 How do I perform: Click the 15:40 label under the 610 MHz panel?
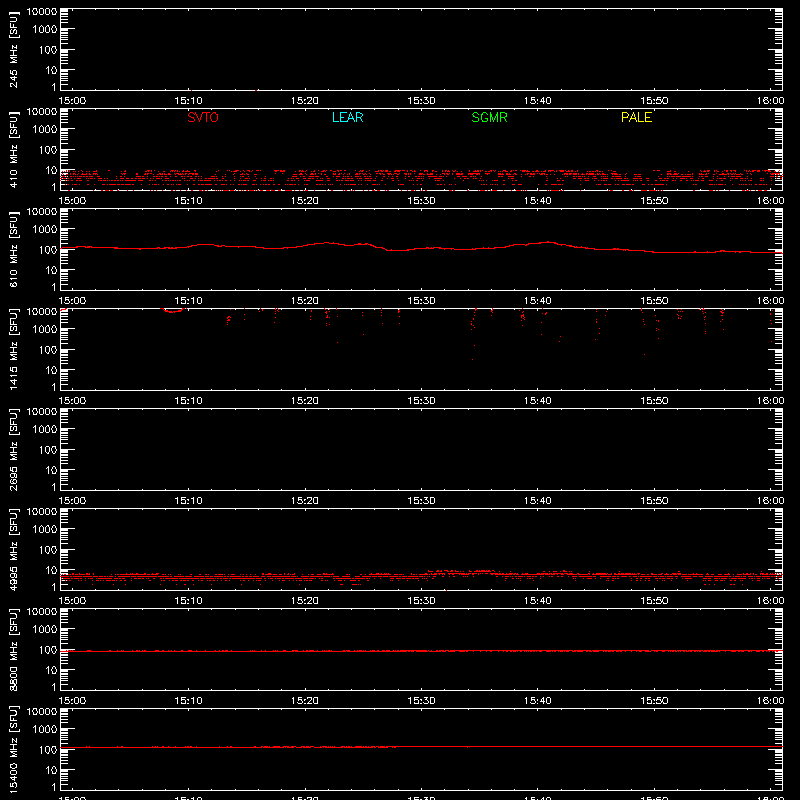point(538,301)
